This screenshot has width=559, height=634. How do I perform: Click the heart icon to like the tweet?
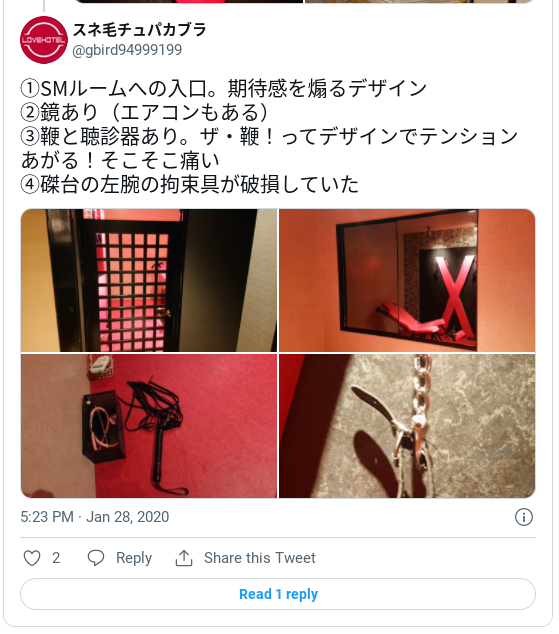point(32,558)
